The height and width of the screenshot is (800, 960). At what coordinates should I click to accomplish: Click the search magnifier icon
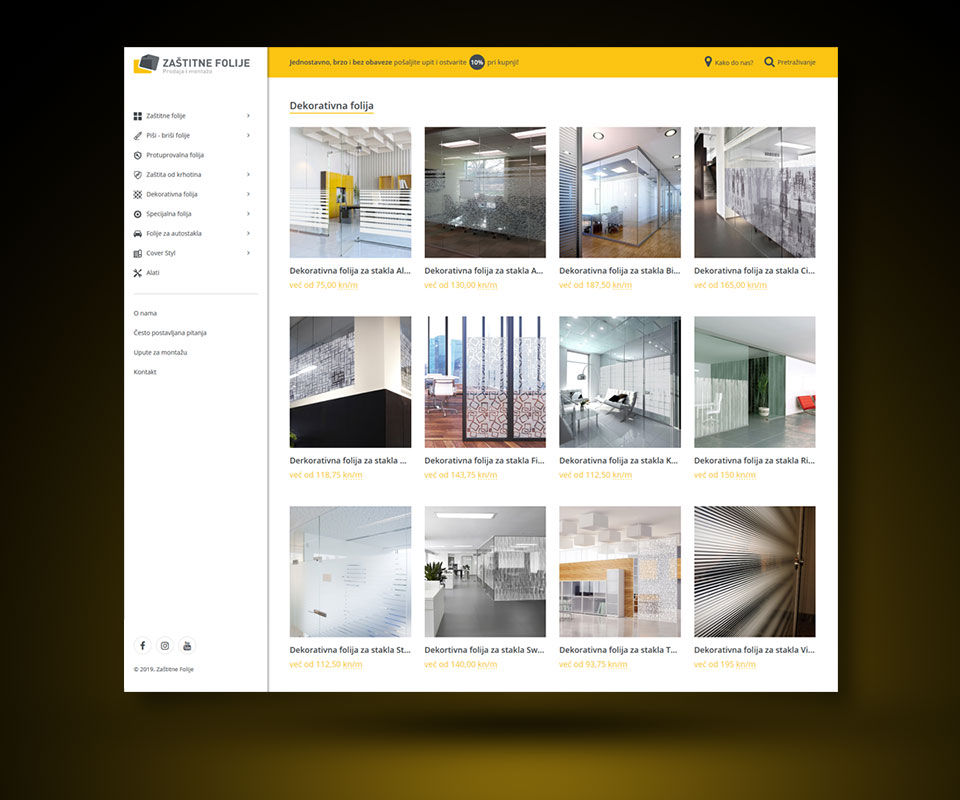[x=769, y=62]
